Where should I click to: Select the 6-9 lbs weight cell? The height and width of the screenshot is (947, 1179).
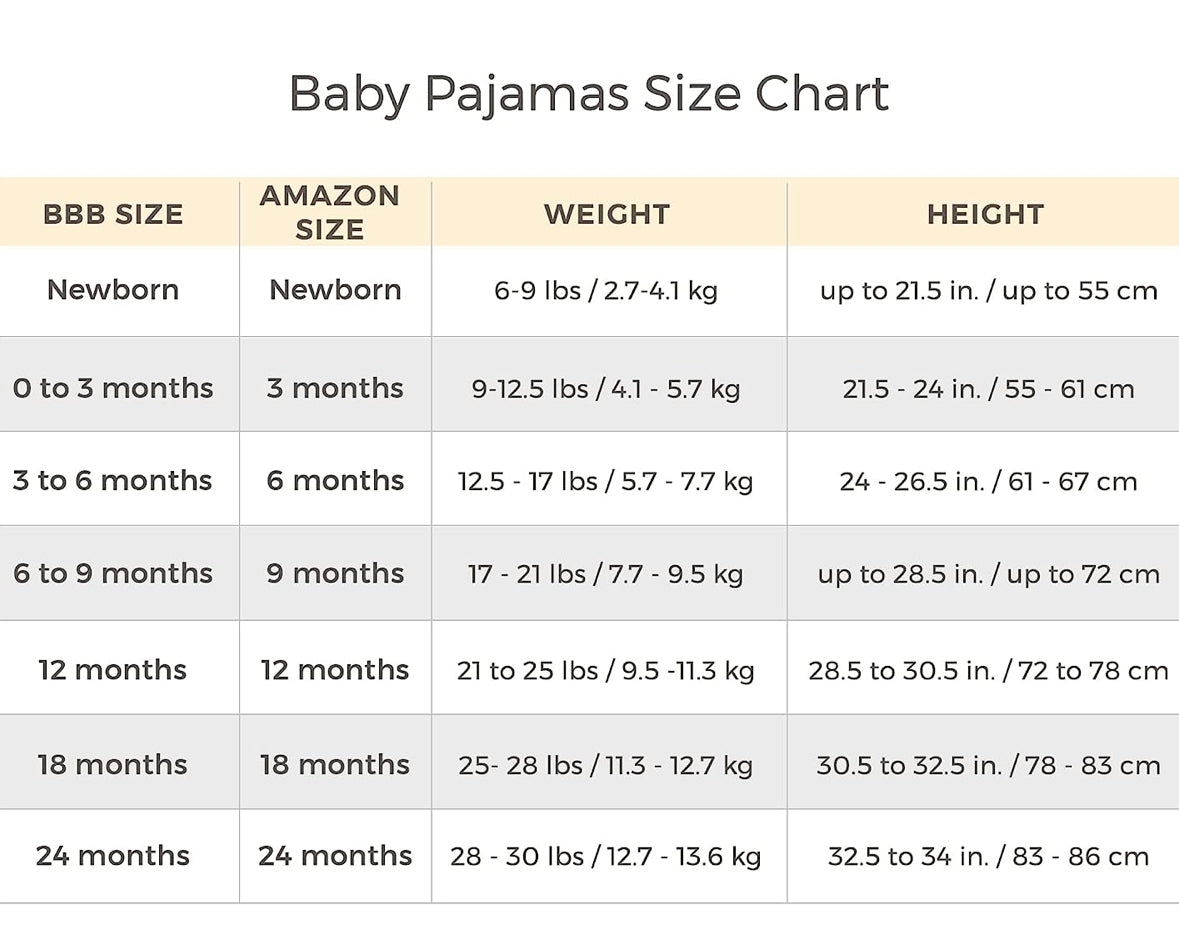606,291
